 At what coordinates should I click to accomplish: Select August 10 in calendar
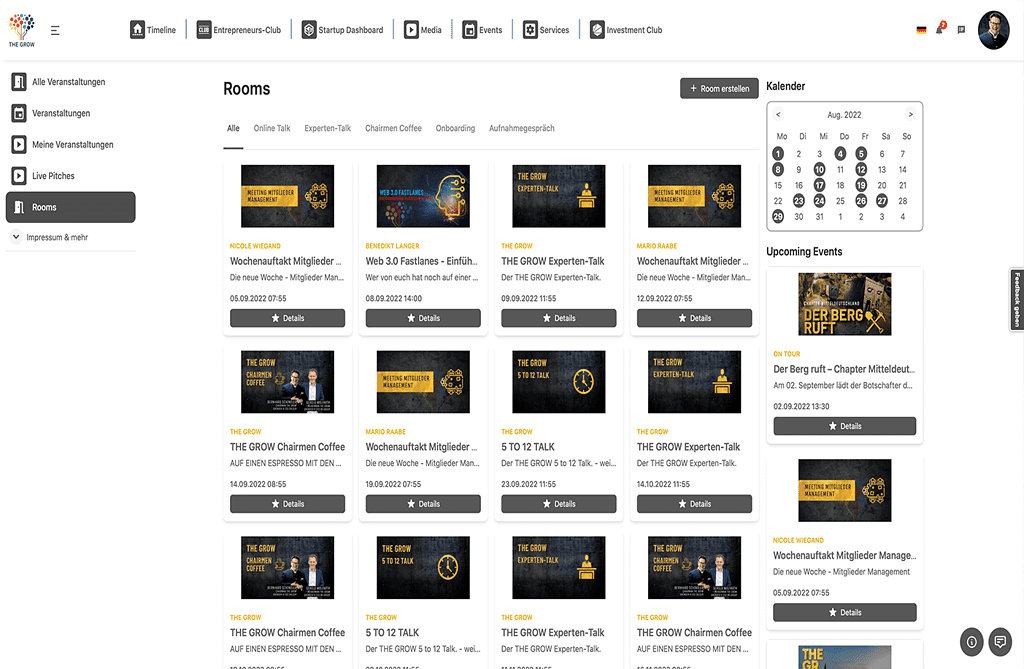point(820,169)
